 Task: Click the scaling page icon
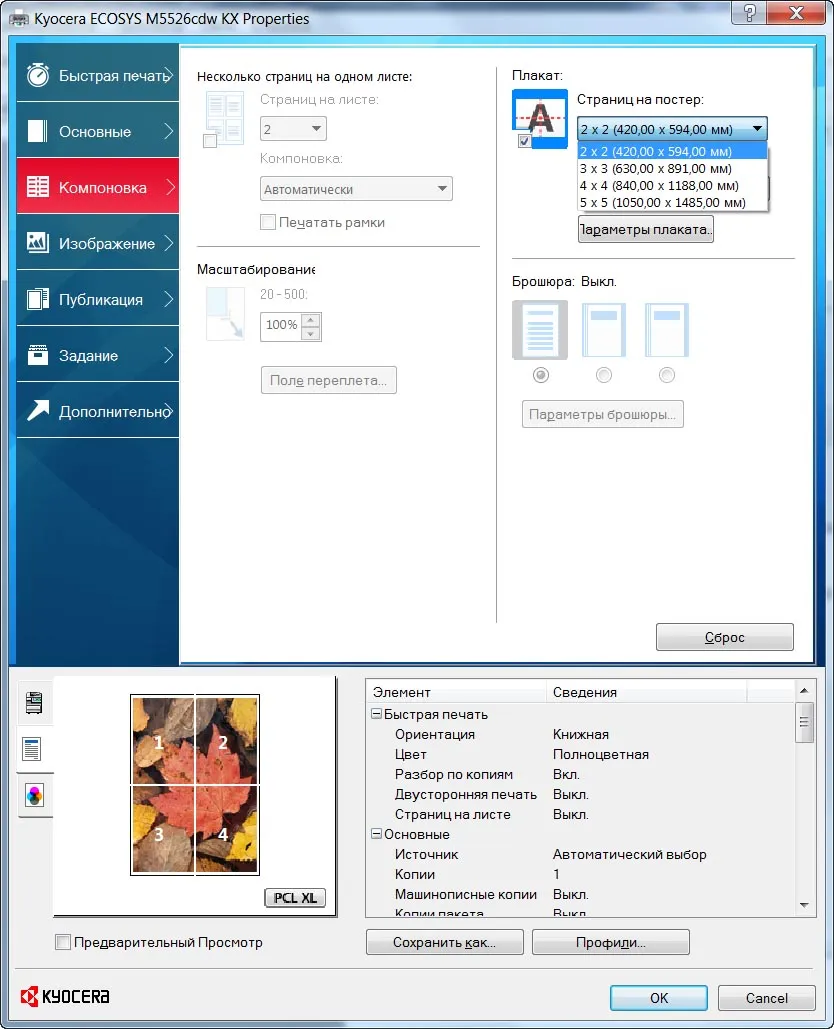pyautogui.click(x=225, y=314)
